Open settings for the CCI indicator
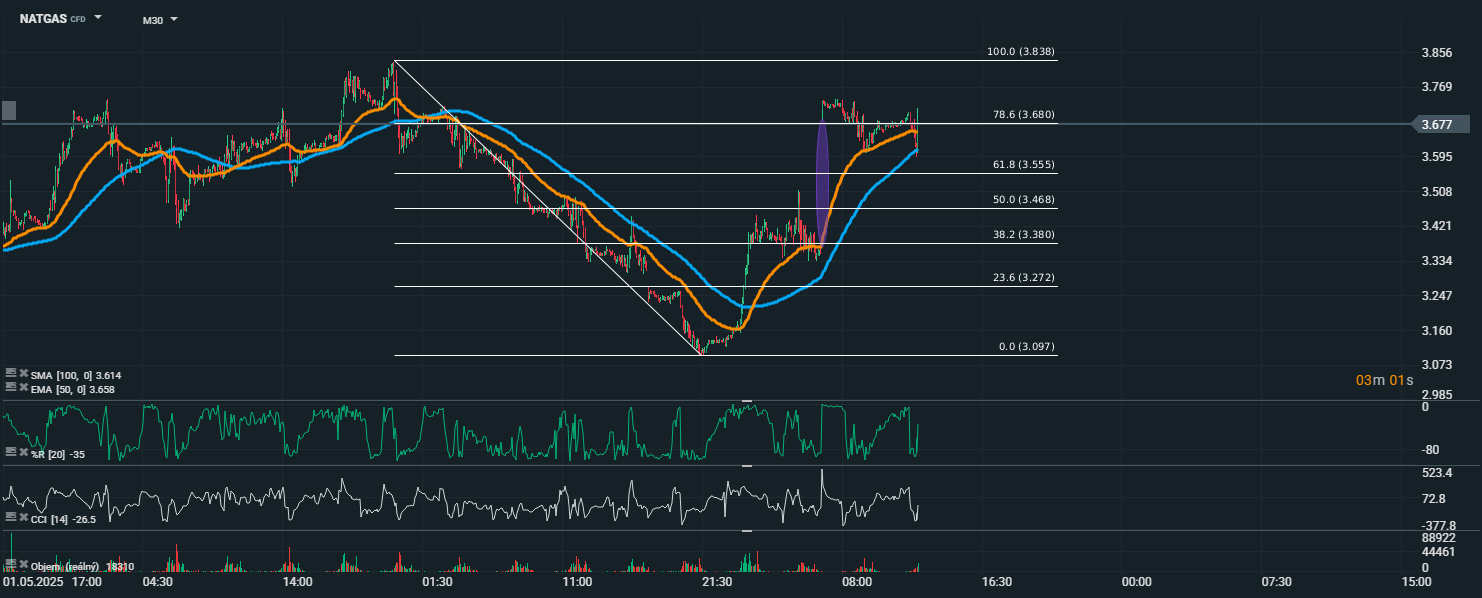The width and height of the screenshot is (1482, 598). [11, 517]
